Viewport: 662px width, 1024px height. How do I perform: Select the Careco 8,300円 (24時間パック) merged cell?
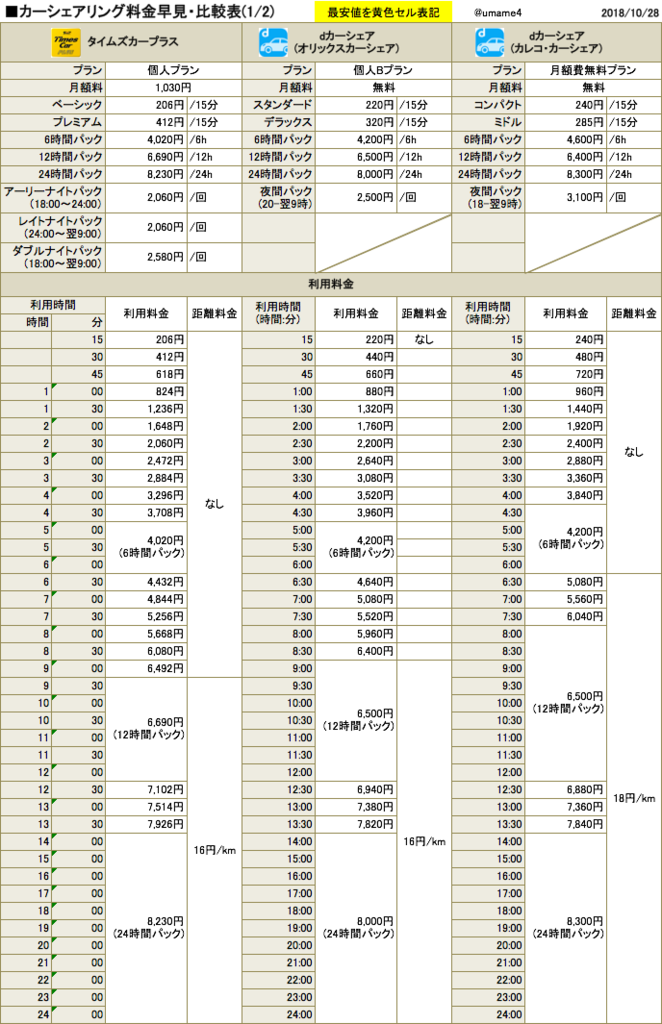tap(565, 928)
